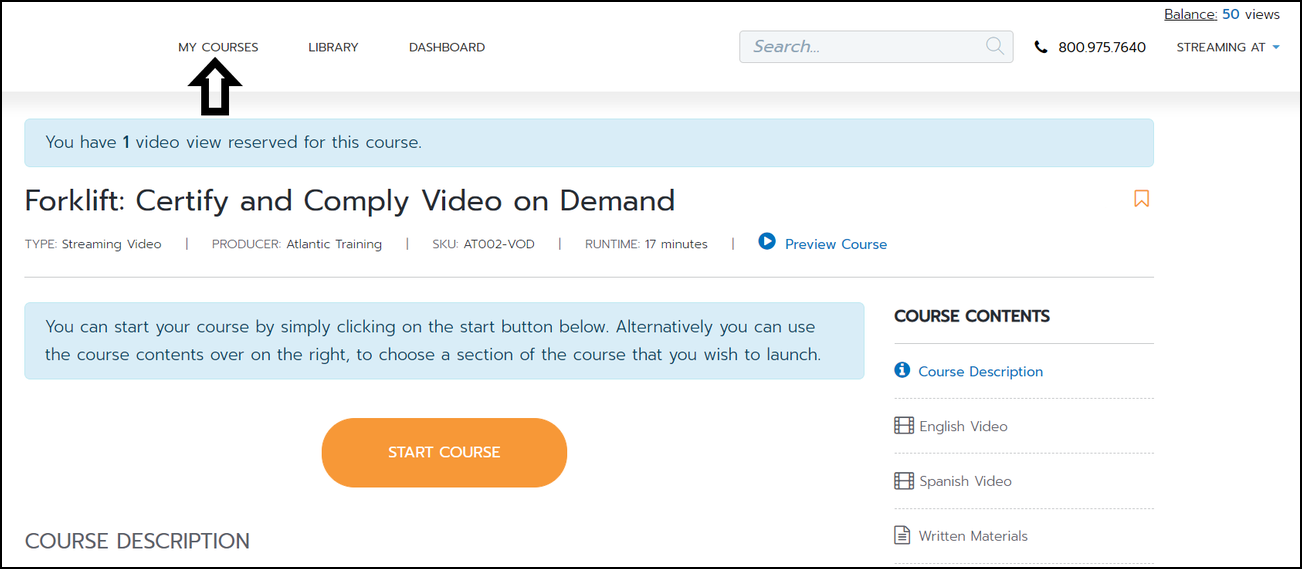This screenshot has width=1302, height=569.
Task: Click the Course Description info icon
Action: (x=902, y=370)
